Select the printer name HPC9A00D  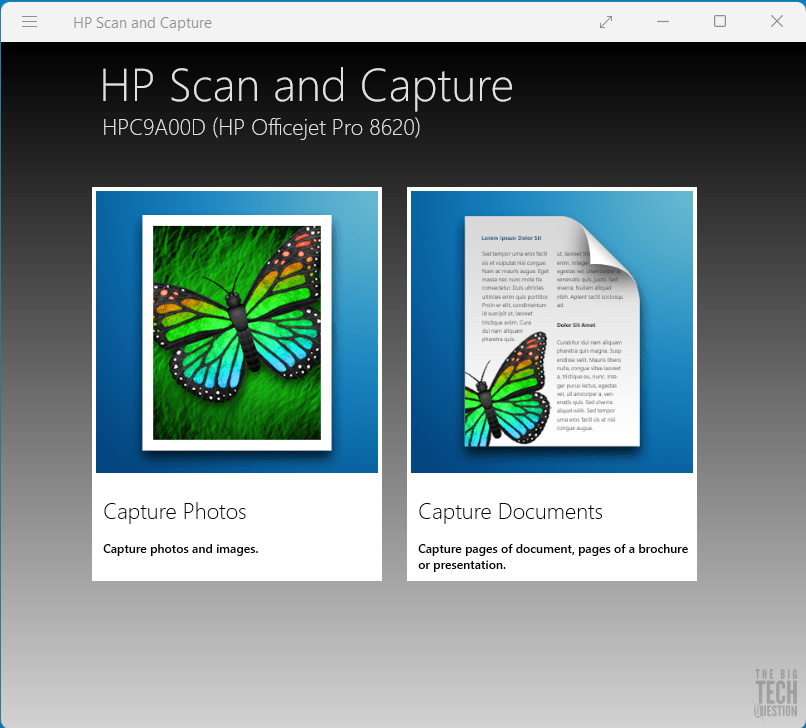coord(143,128)
